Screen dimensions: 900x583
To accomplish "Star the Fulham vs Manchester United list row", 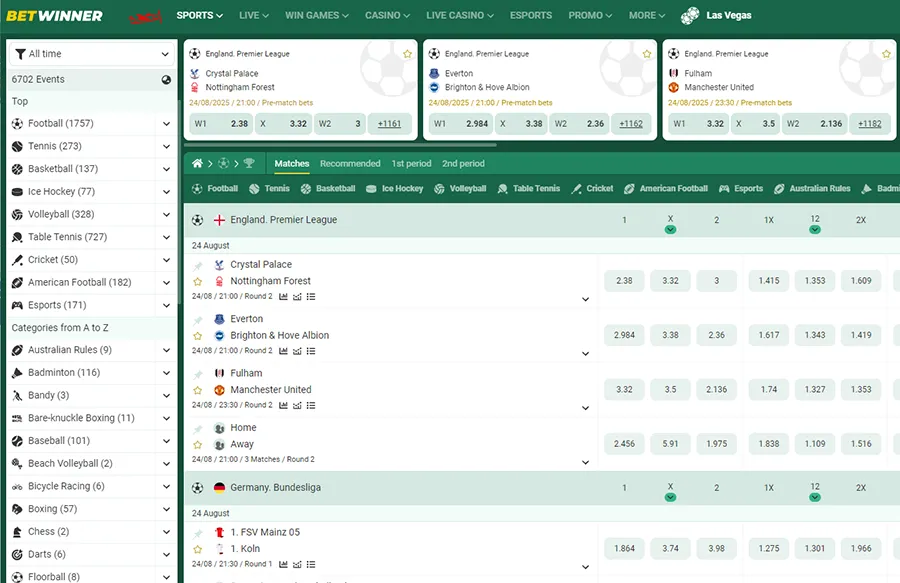I will coord(197,390).
